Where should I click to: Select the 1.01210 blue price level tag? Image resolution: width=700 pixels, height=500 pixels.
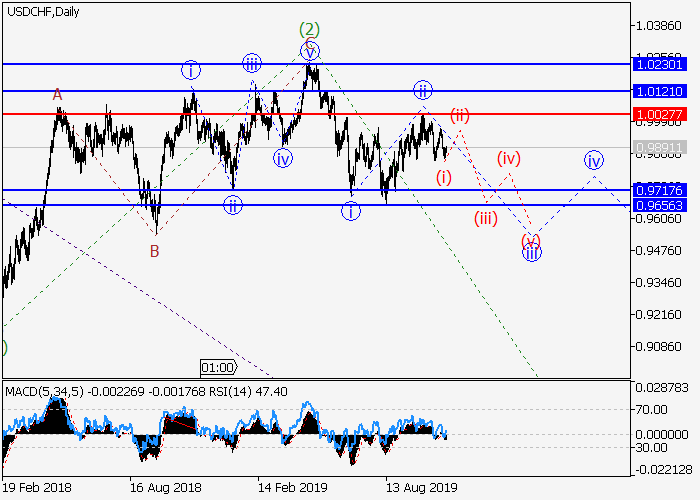click(x=659, y=91)
